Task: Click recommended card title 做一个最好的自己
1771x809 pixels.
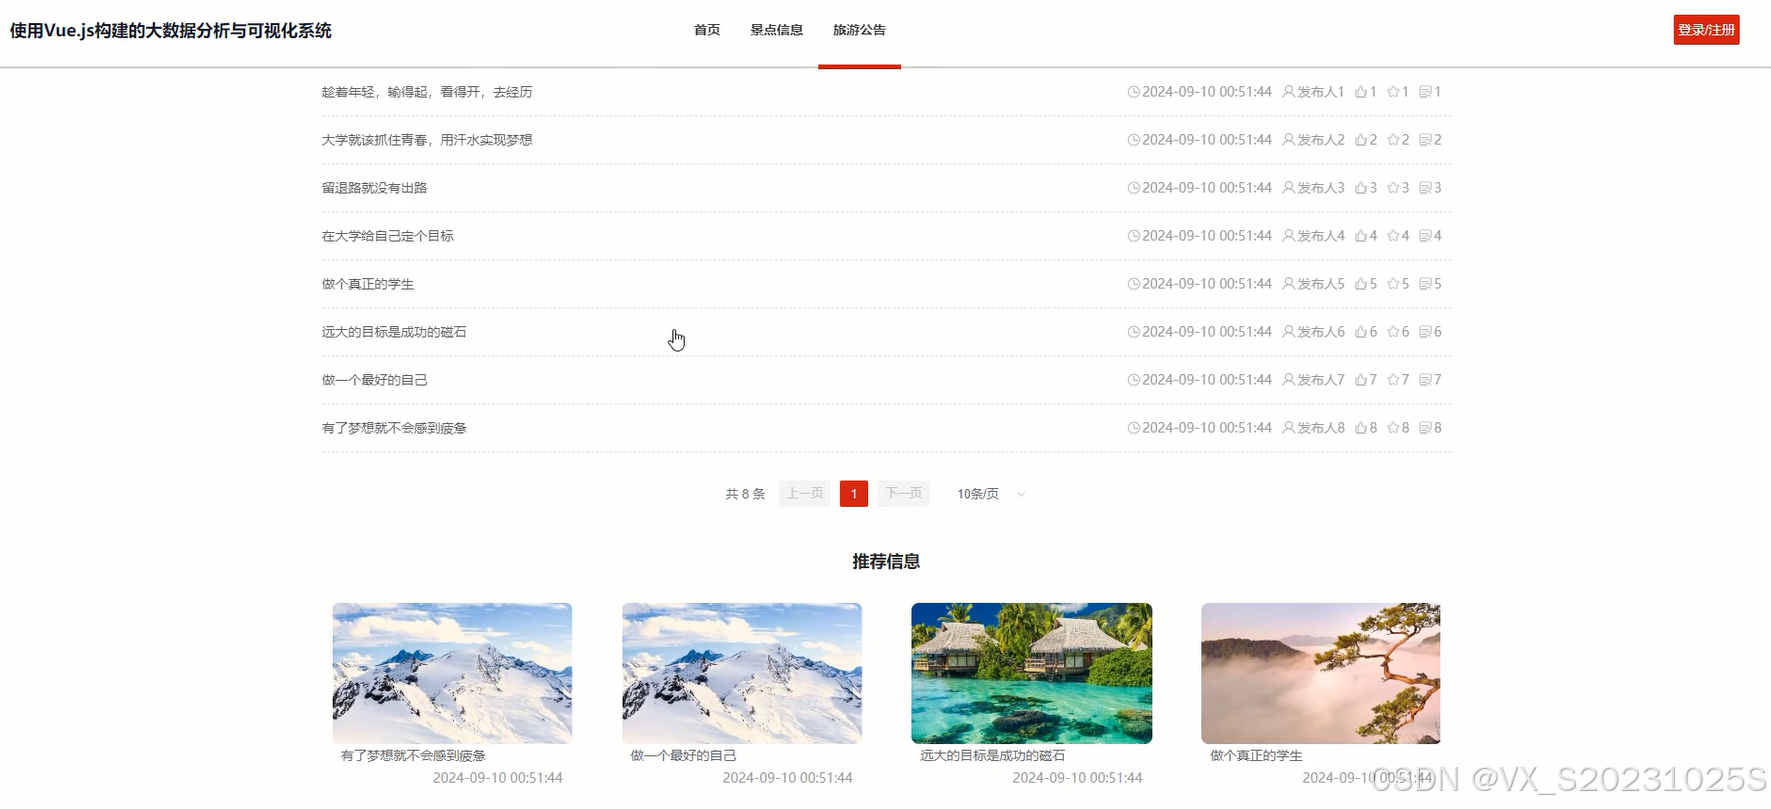Action: [x=683, y=756]
